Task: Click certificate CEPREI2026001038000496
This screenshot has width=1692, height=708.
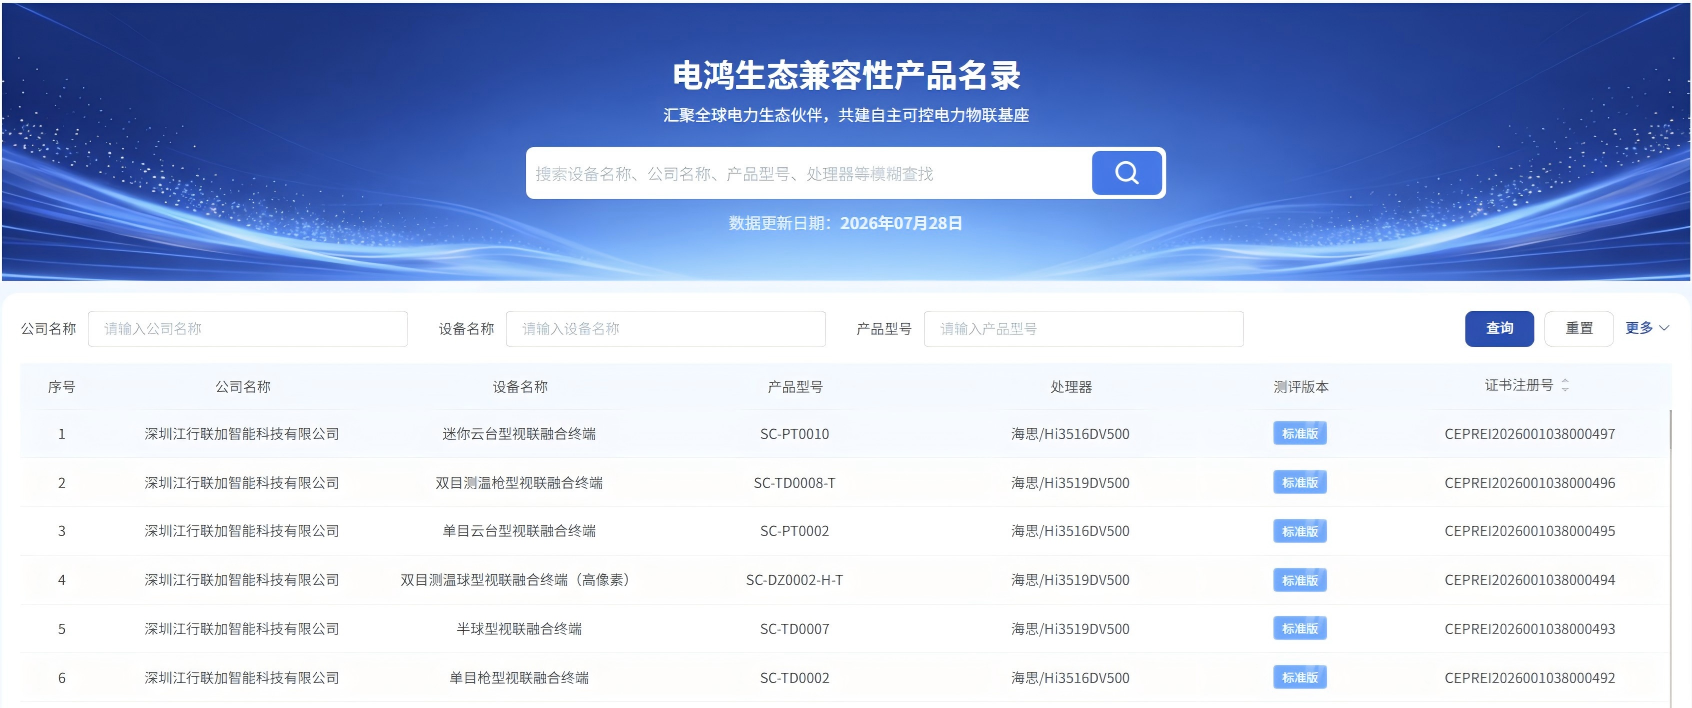Action: coord(1530,483)
